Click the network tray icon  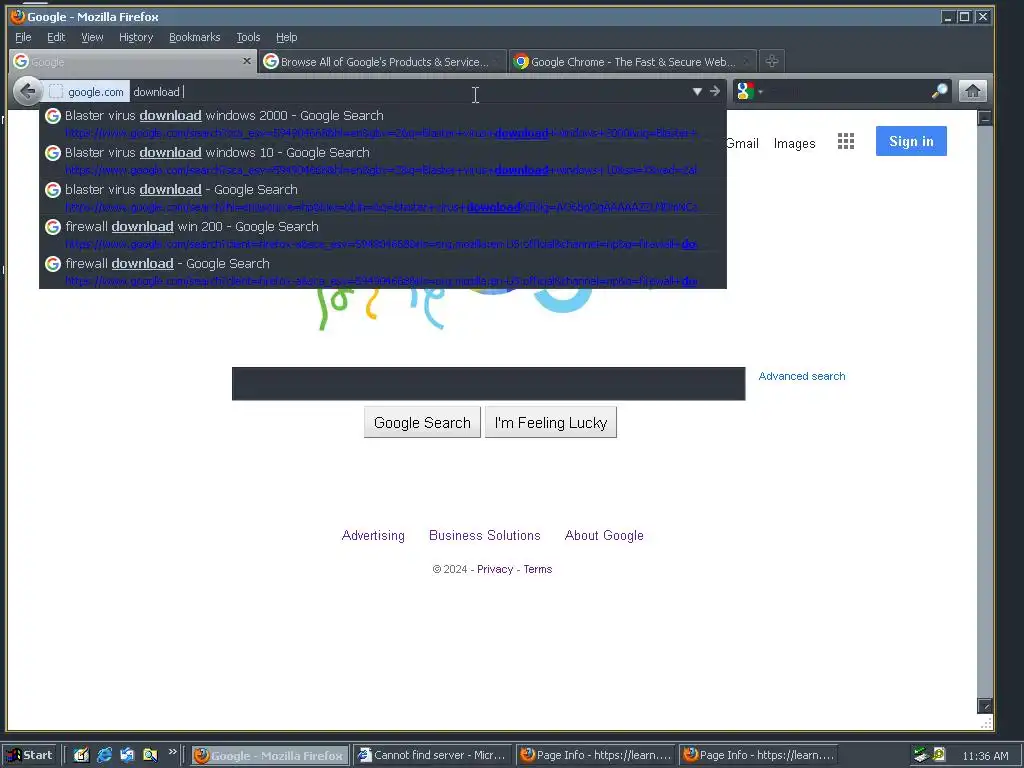tap(921, 755)
